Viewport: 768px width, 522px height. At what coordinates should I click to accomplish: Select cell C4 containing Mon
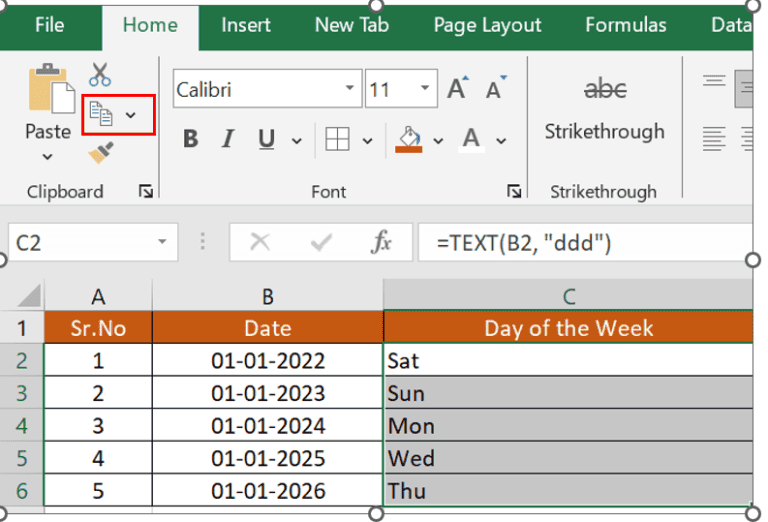pos(568,426)
